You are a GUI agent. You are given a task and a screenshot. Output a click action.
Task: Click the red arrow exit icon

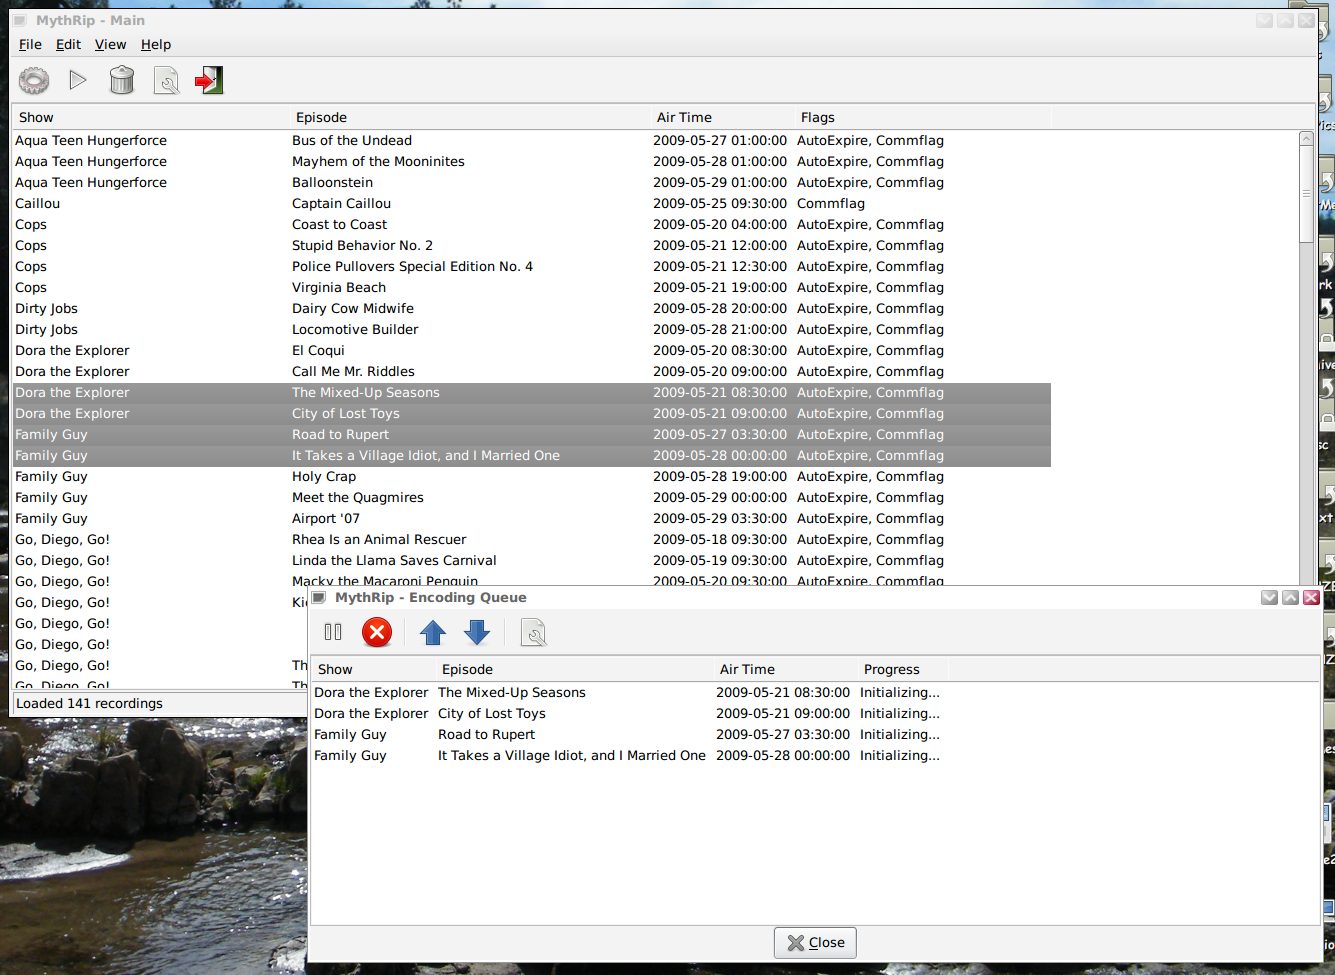pyautogui.click(x=209, y=80)
